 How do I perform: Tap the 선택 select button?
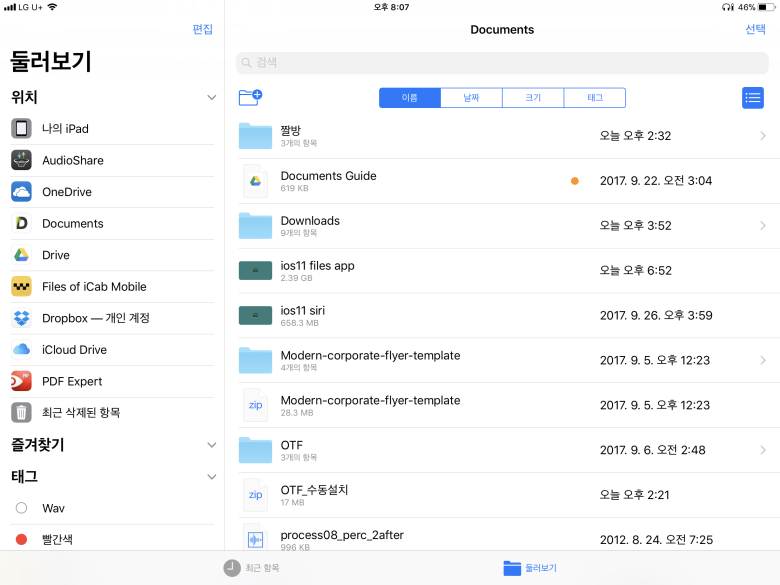tap(755, 30)
